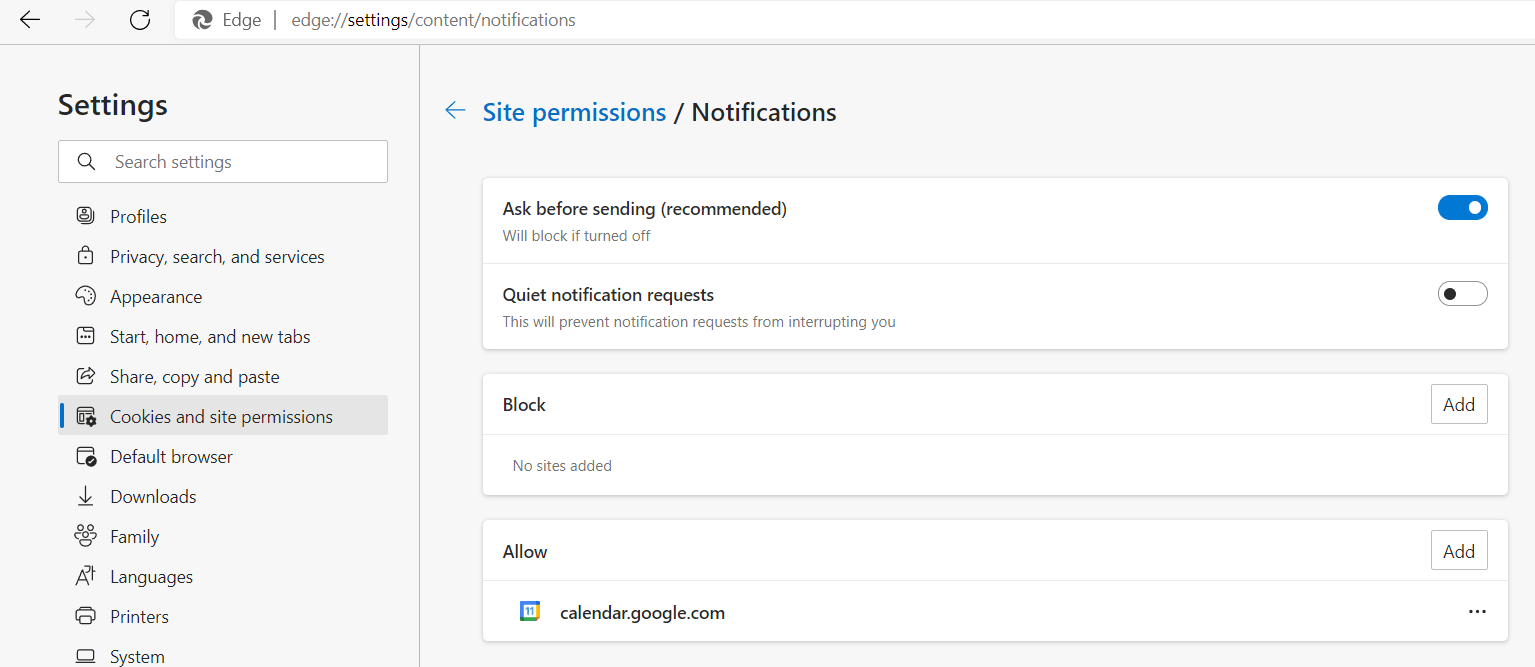The height and width of the screenshot is (667, 1535).
Task: Open Share, copy and paste settings
Action: point(194,377)
